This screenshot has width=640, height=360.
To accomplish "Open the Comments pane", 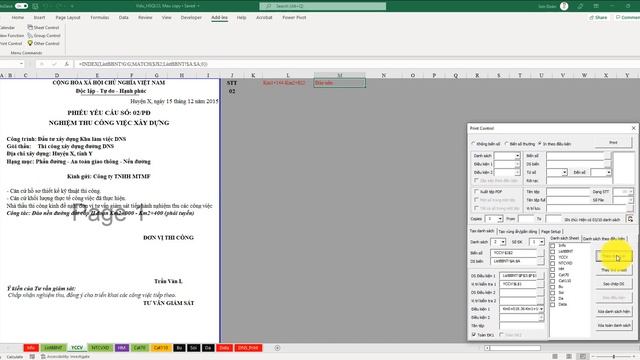I will pyautogui.click(x=628, y=18).
